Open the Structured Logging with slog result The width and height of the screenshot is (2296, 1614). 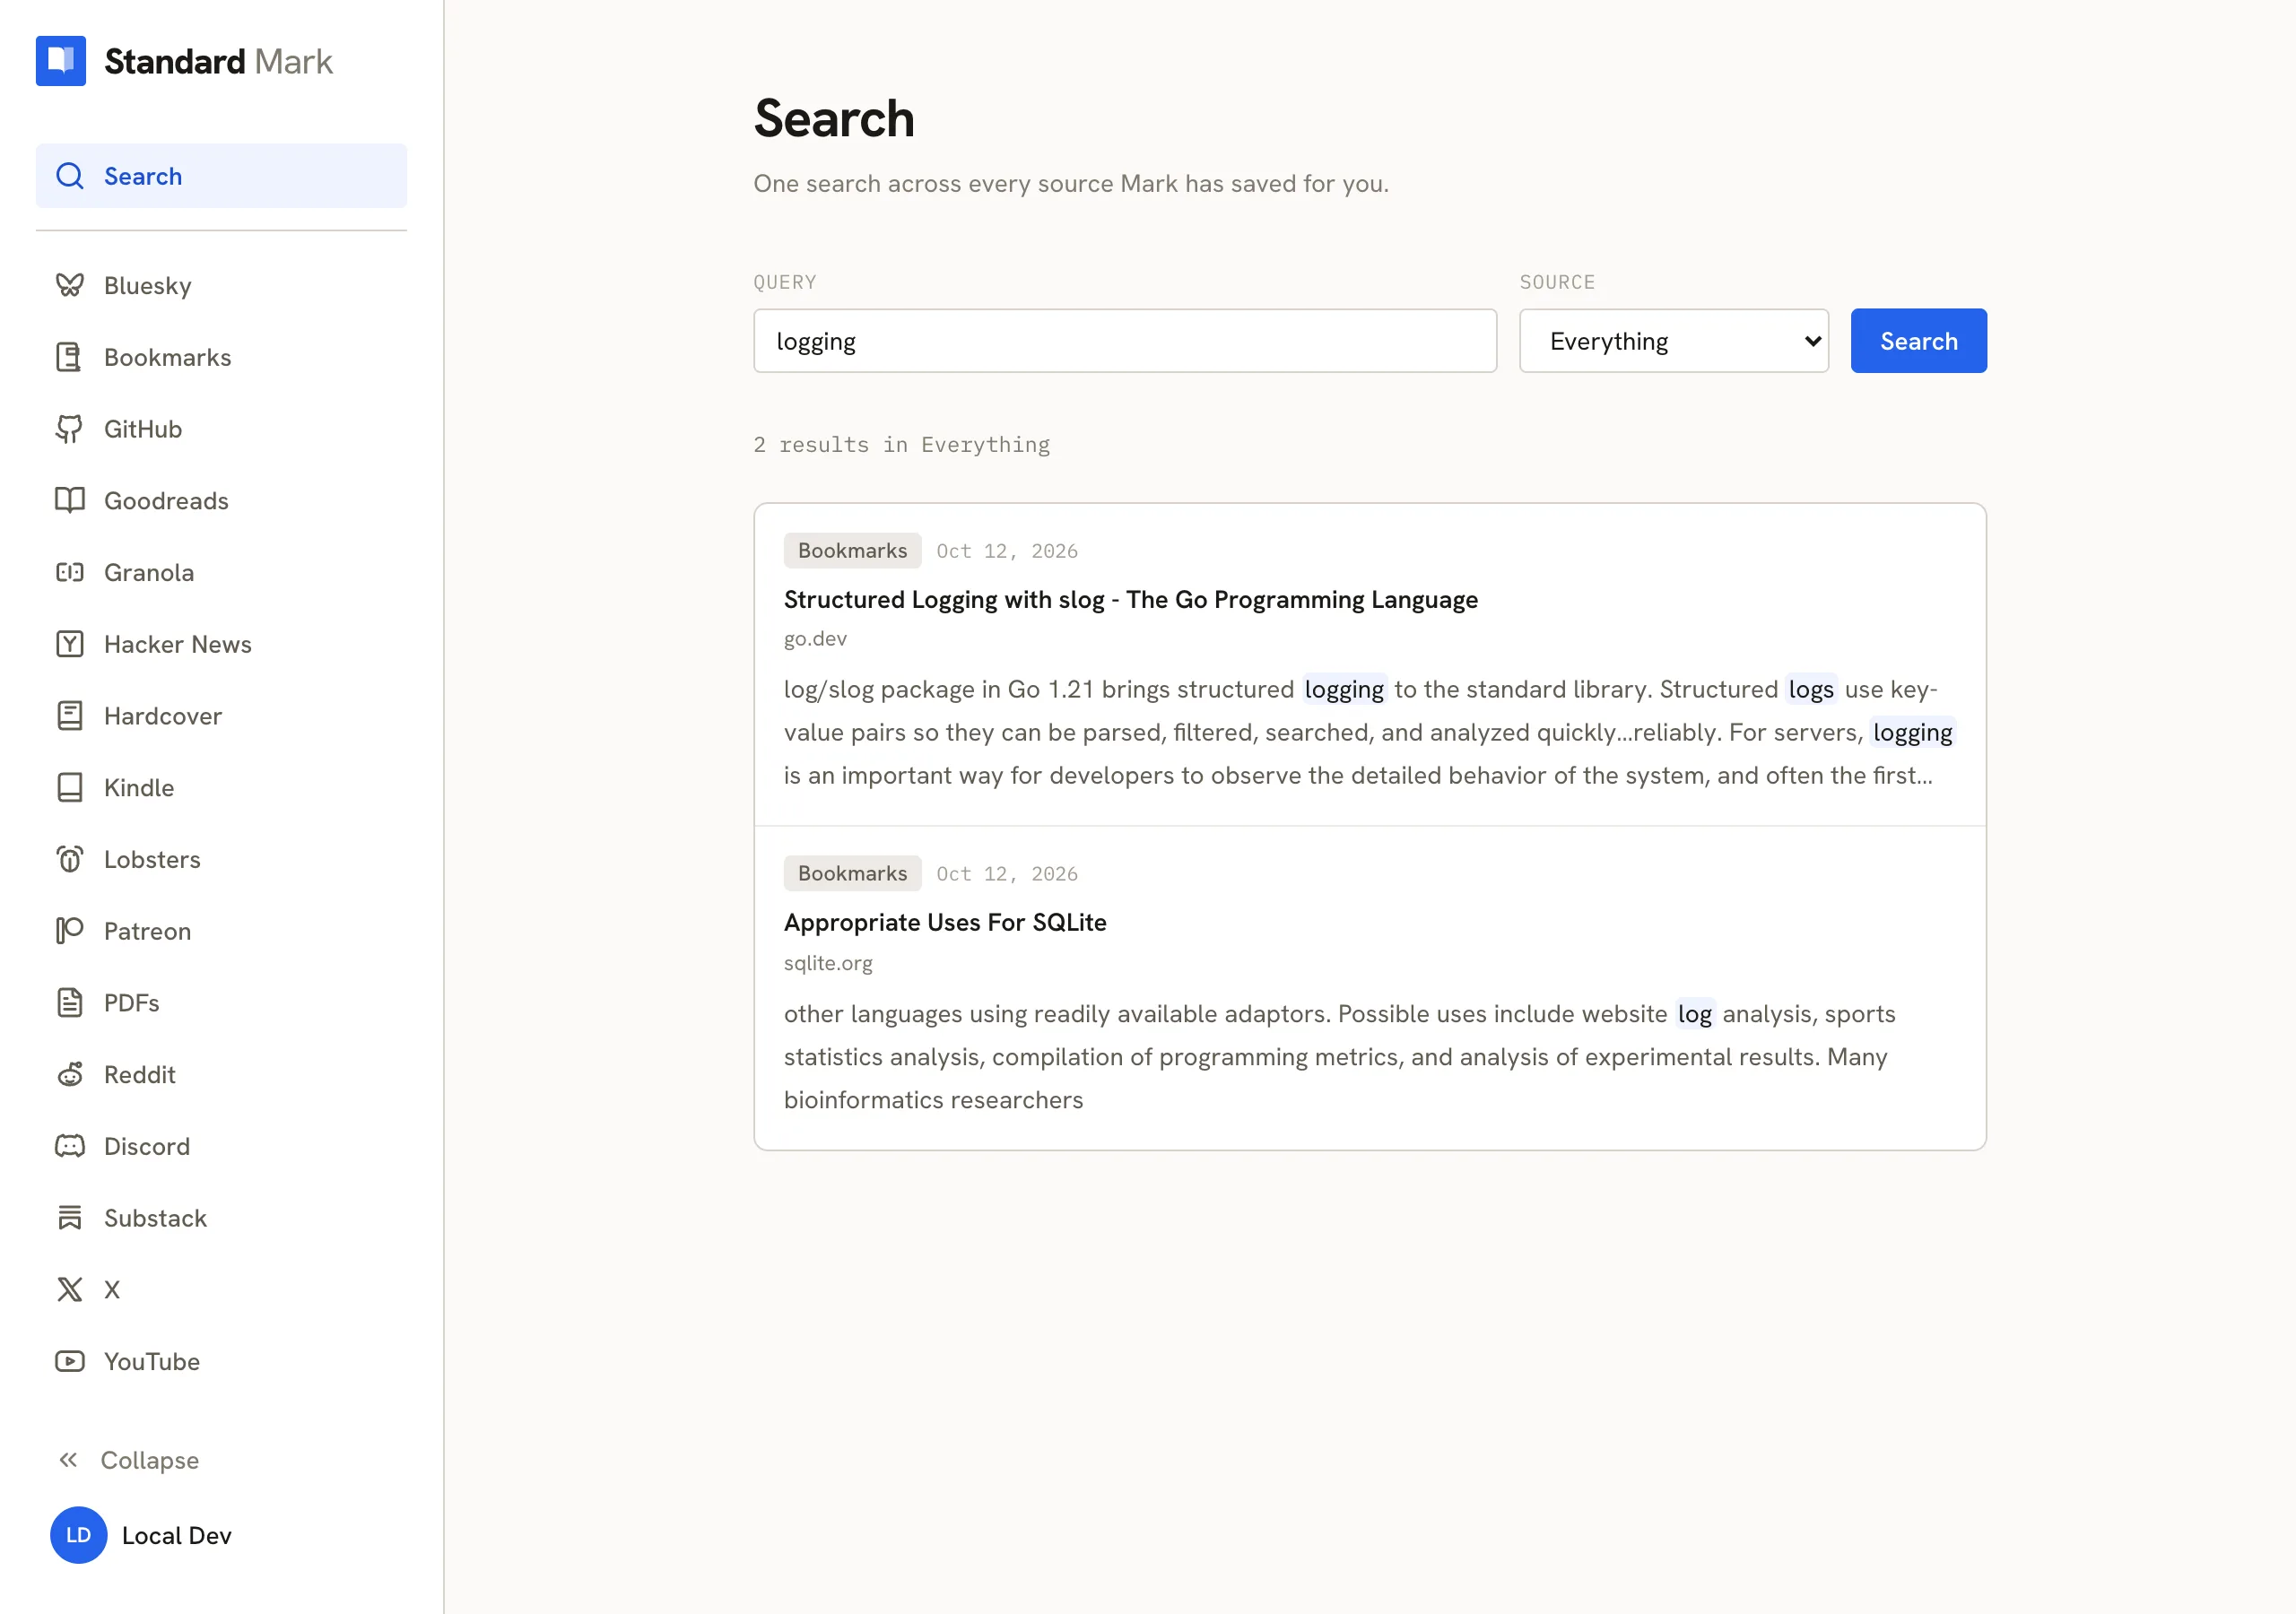1130,599
